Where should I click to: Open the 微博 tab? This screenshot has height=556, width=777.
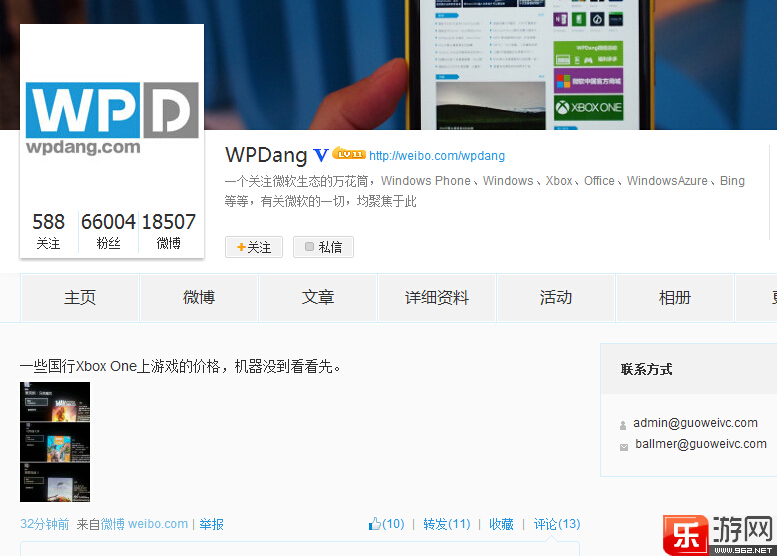click(x=199, y=298)
